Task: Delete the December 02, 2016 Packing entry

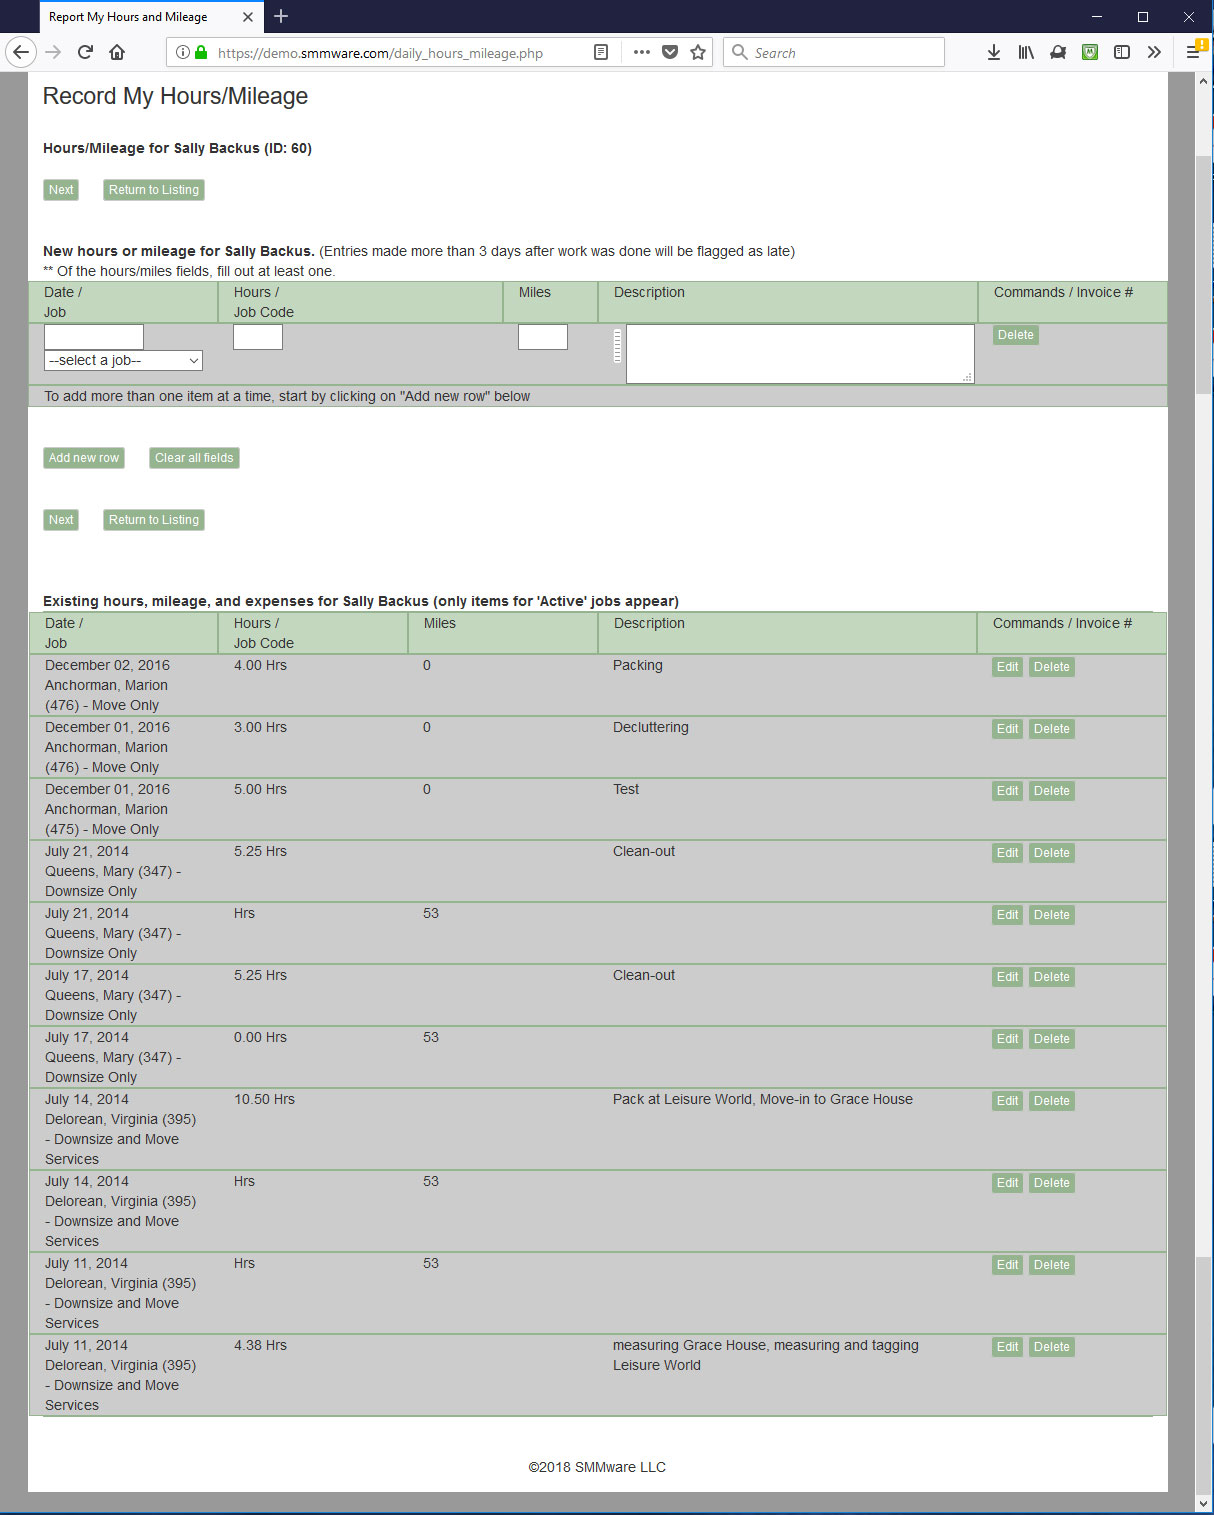Action: tap(1051, 667)
